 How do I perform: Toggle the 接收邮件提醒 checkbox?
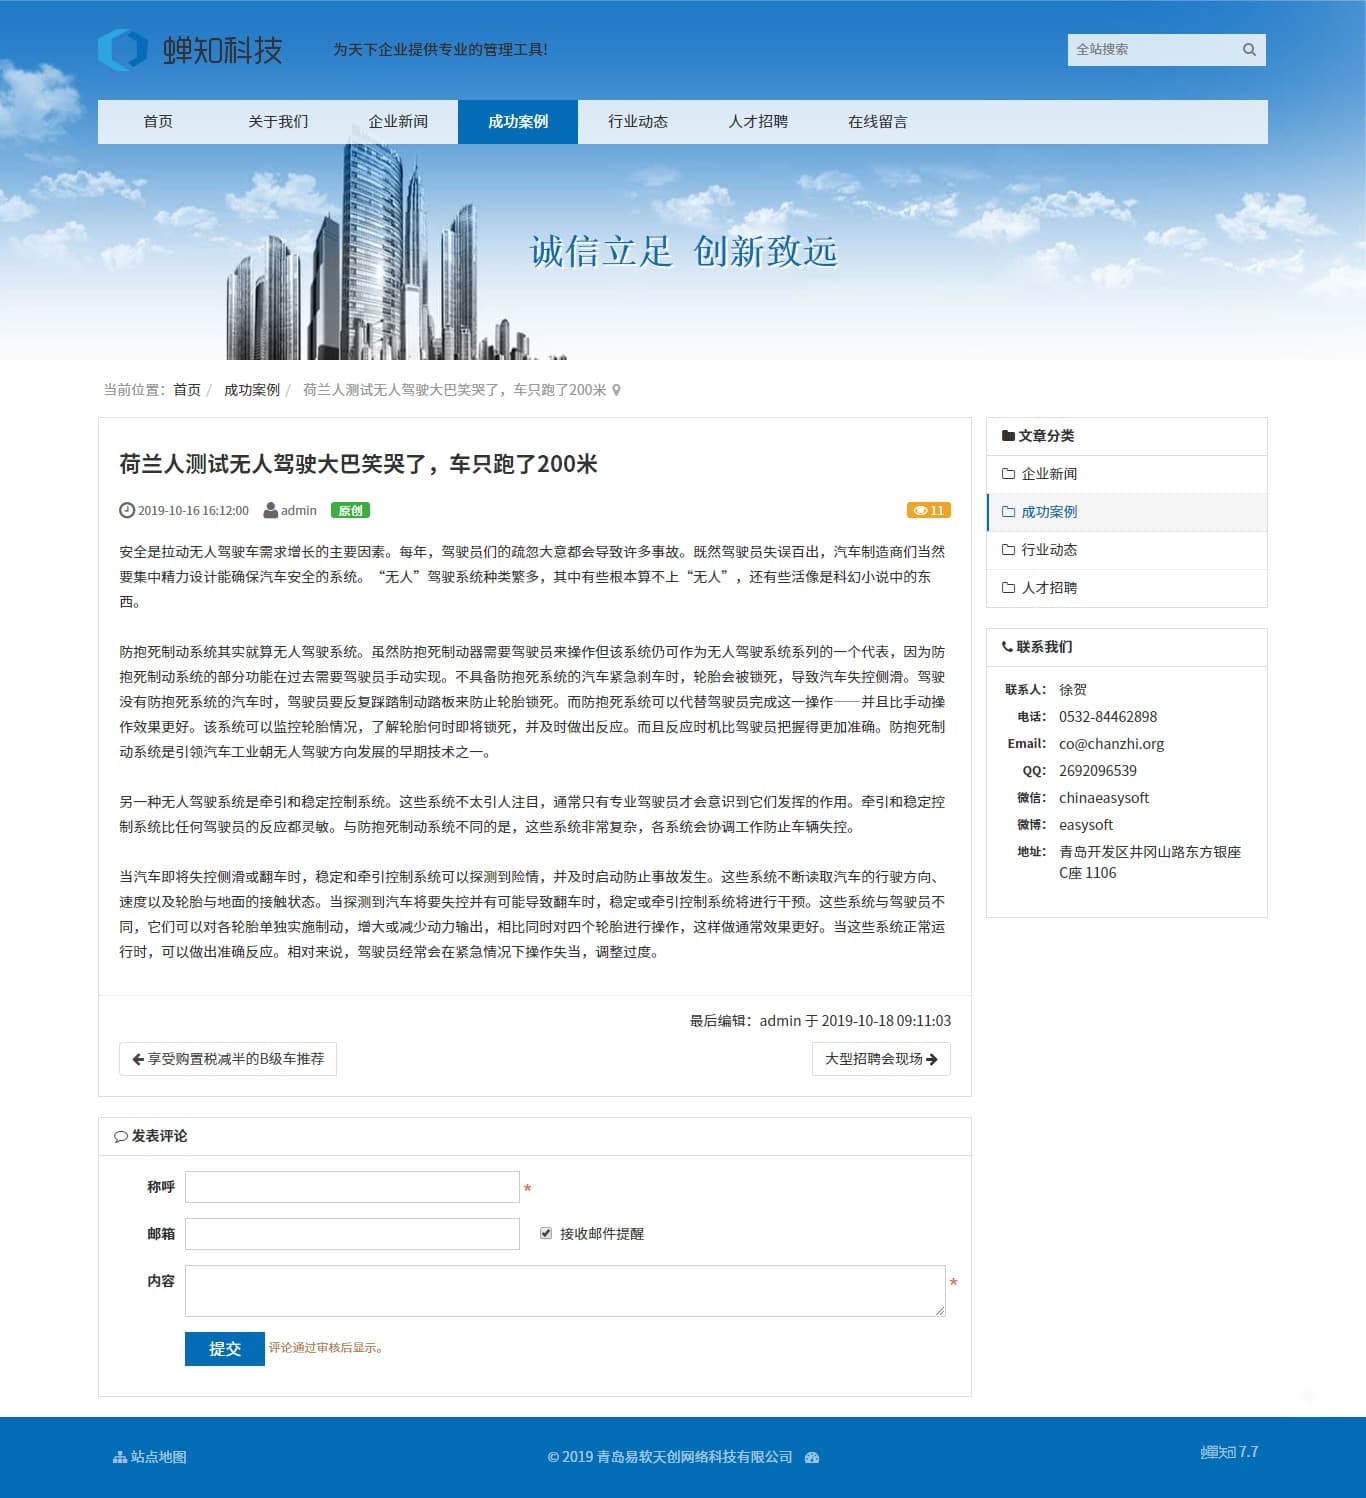click(546, 1233)
